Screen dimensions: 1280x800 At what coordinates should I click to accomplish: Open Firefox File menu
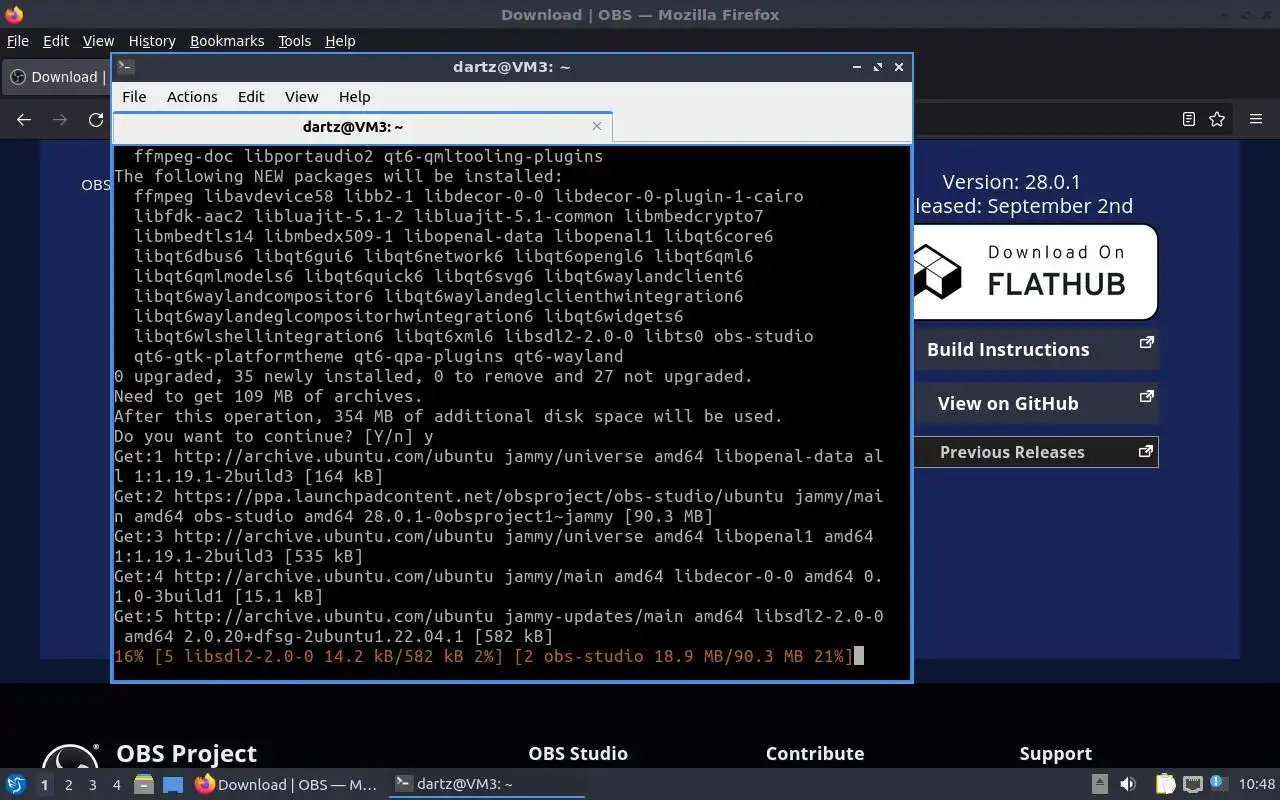18,41
